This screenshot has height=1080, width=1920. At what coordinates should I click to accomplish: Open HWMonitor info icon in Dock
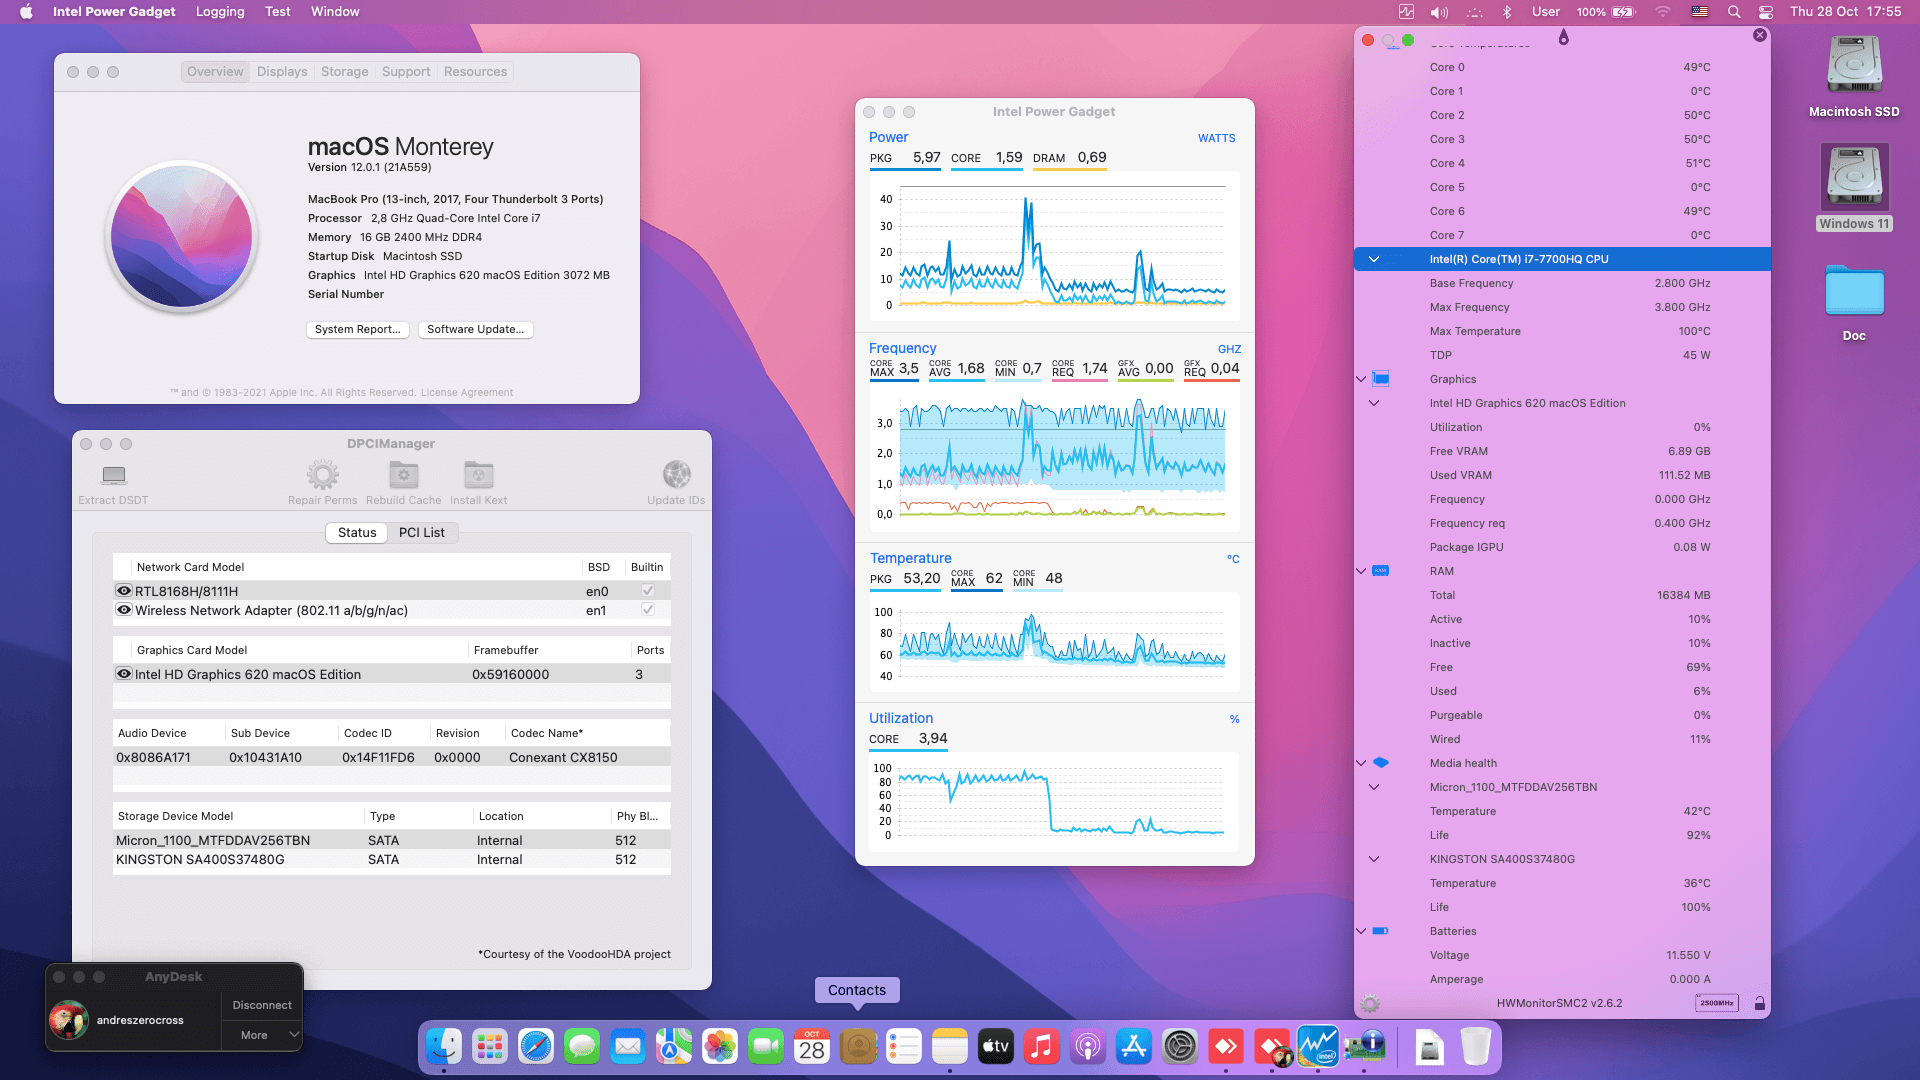pyautogui.click(x=1364, y=1047)
